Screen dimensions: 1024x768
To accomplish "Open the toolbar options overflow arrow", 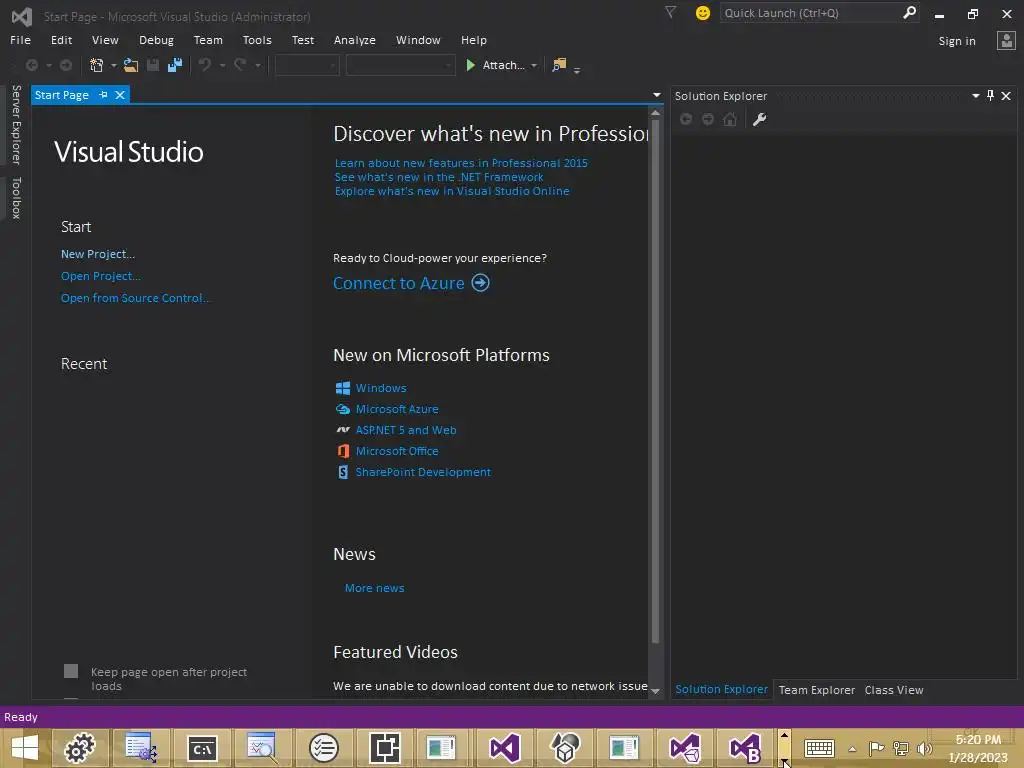I will (577, 69).
